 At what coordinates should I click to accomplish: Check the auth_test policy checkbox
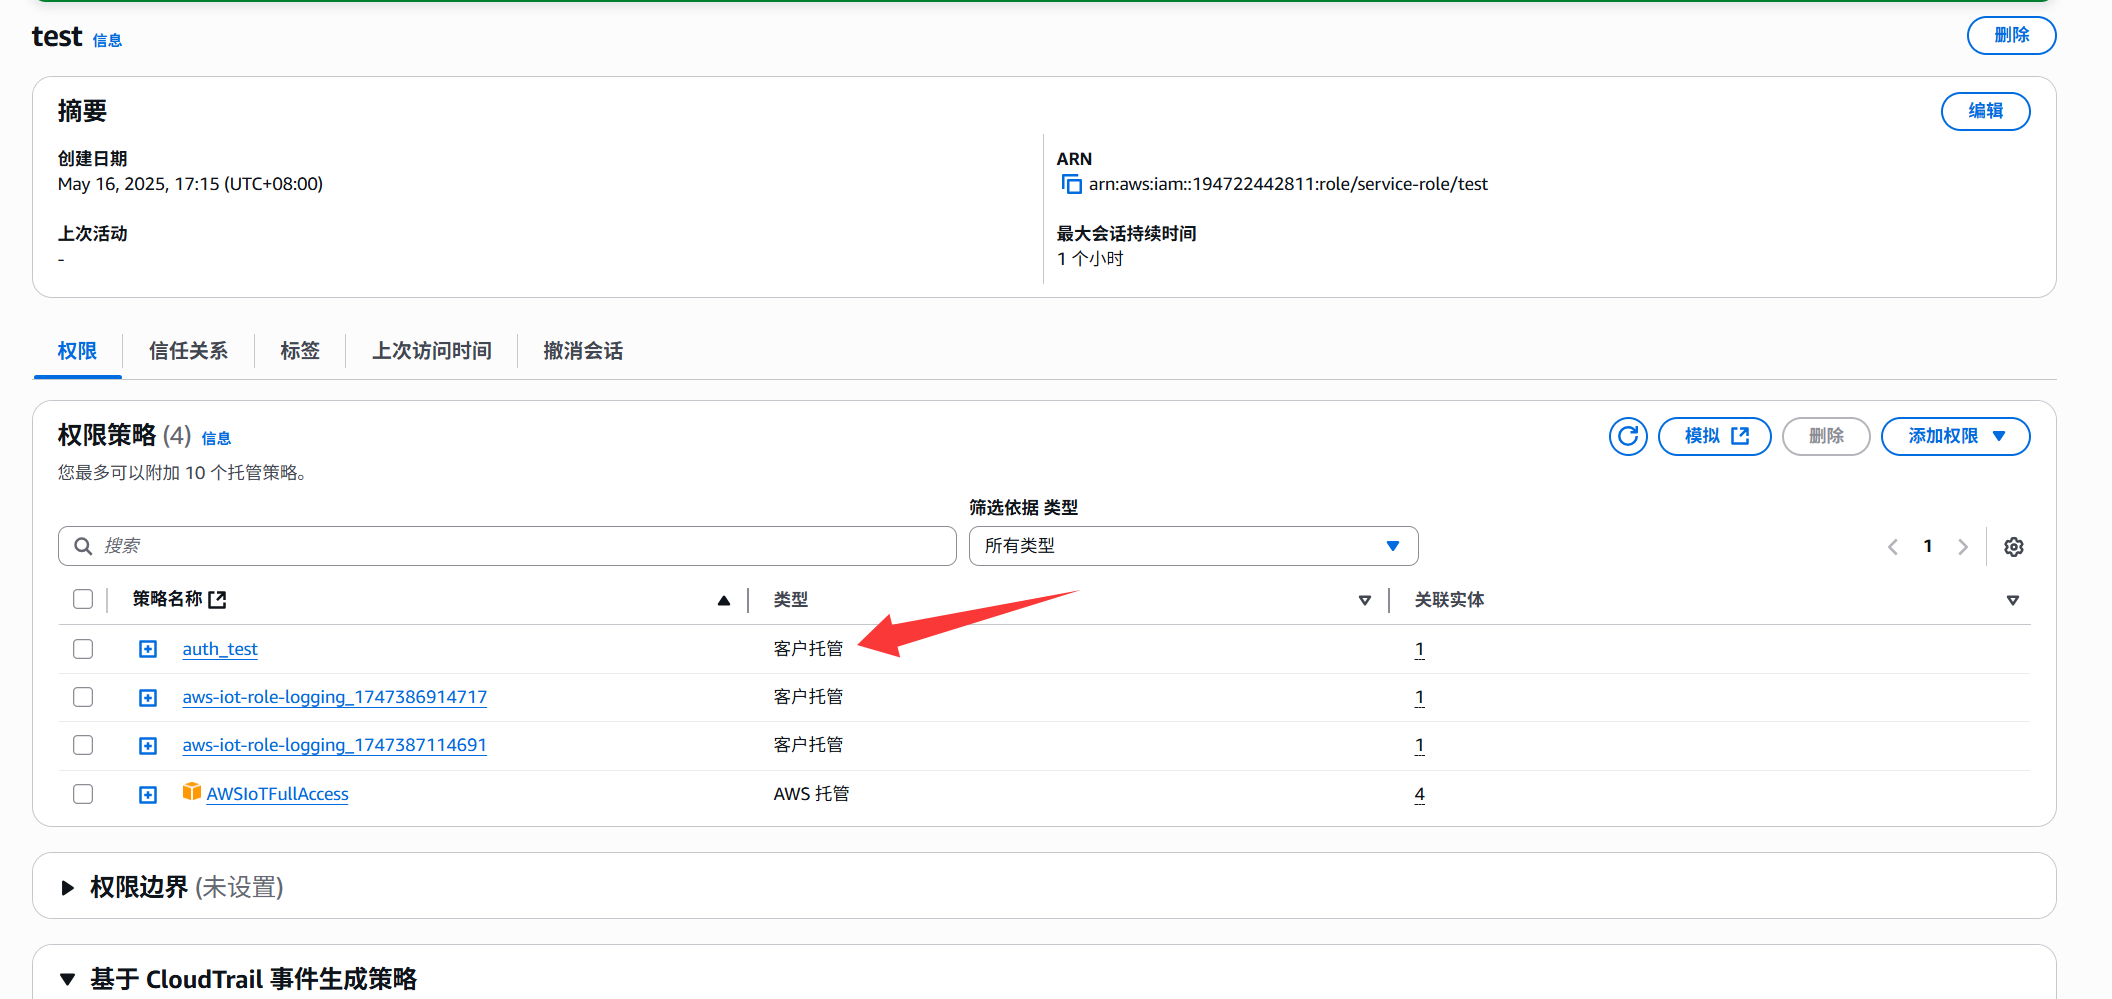pyautogui.click(x=83, y=649)
